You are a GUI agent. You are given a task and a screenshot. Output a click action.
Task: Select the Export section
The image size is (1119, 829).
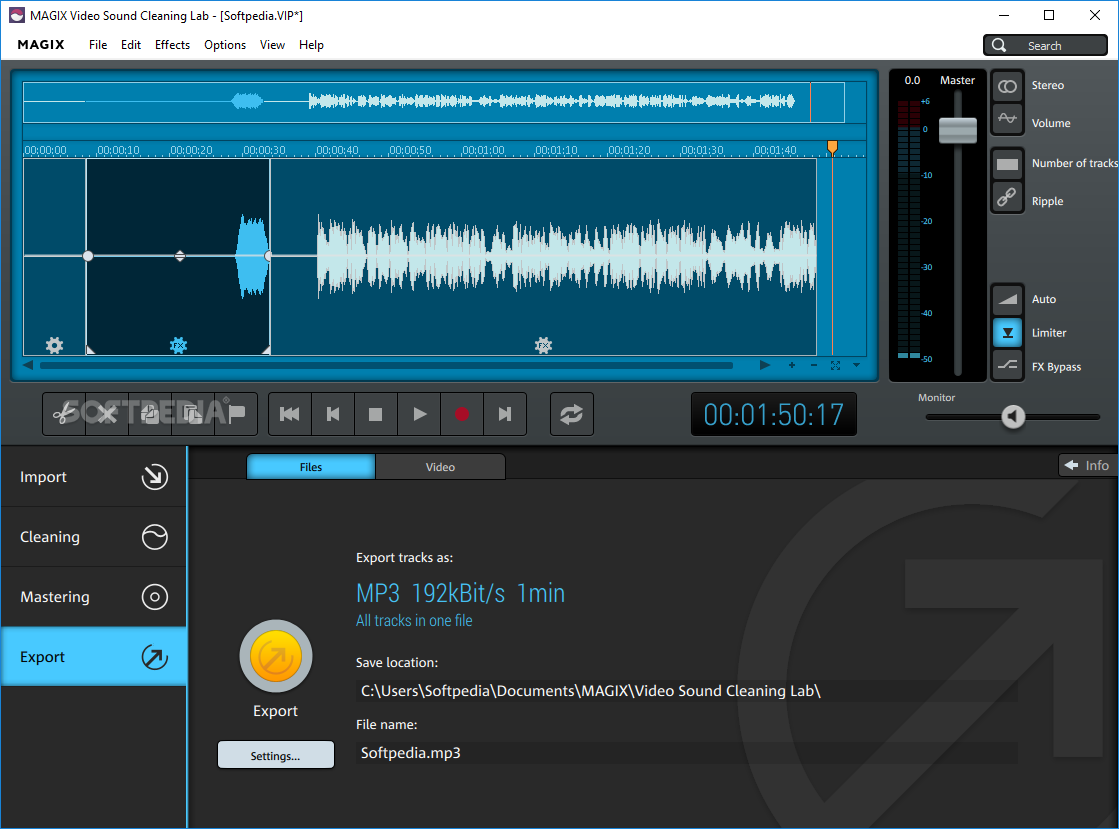pos(93,656)
